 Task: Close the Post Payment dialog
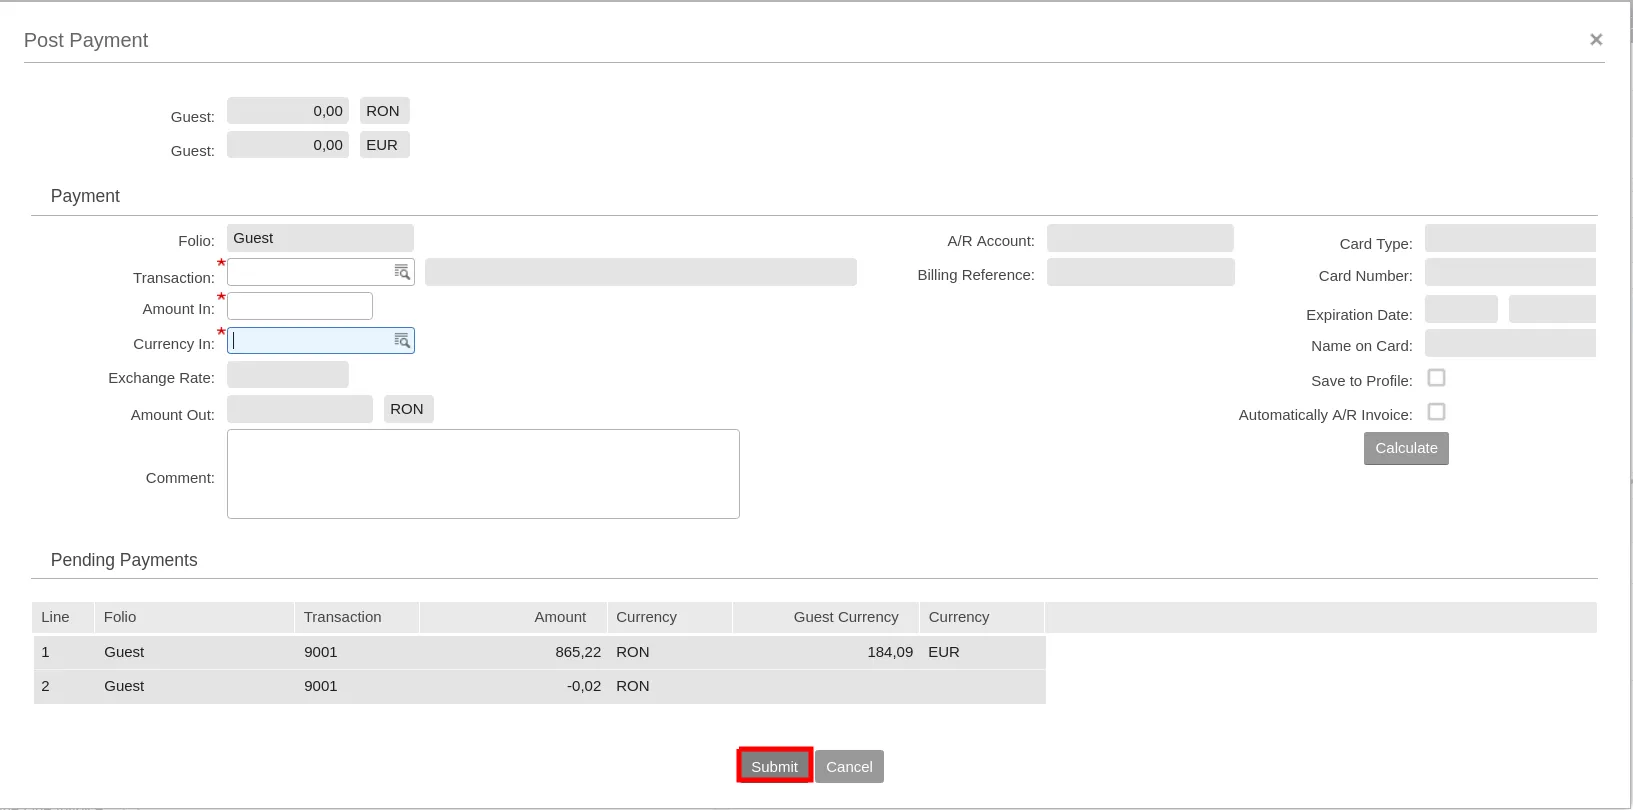coord(1596,40)
